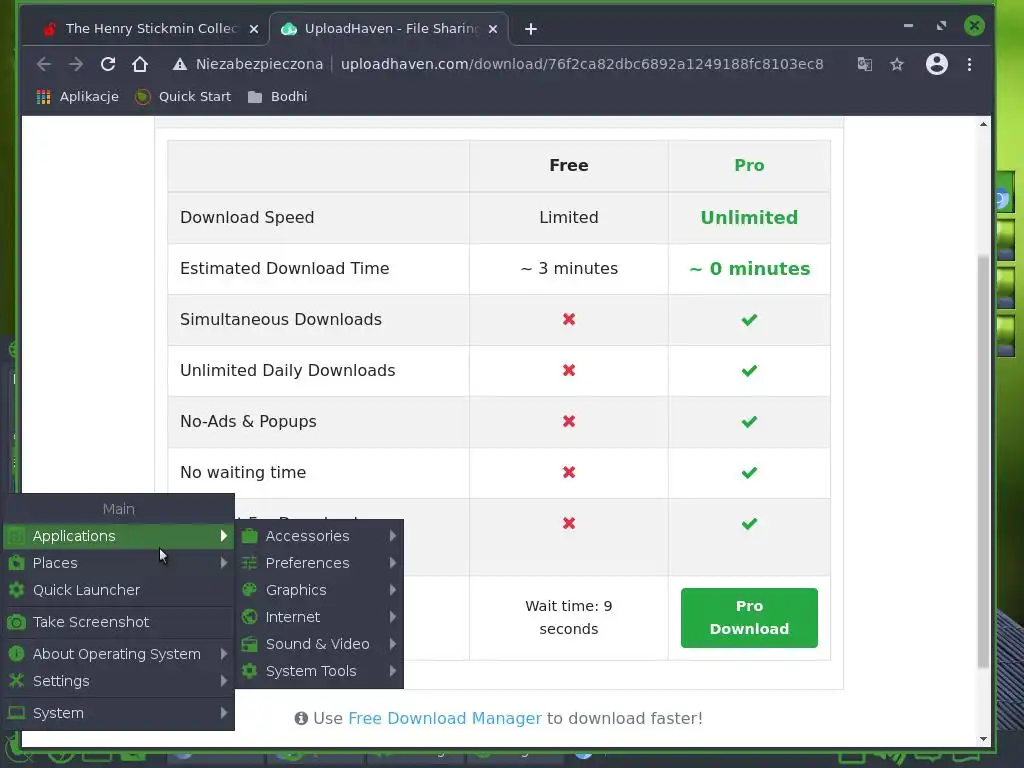The height and width of the screenshot is (768, 1024).
Task: Open the browser three-dot menu
Action: [x=969, y=64]
